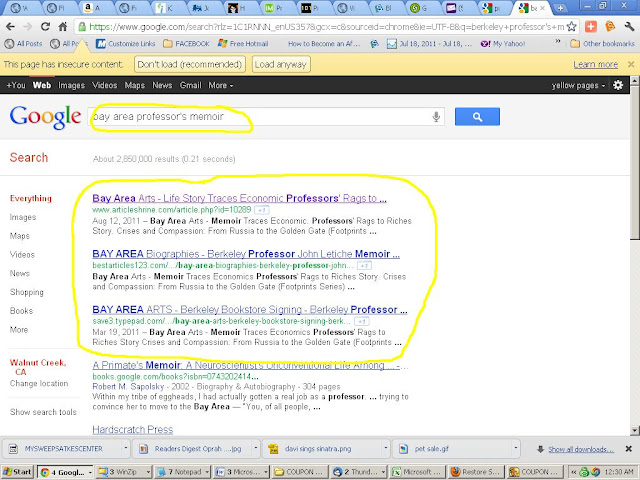Go to the browser home page
The image size is (640, 480).
coord(62,27)
